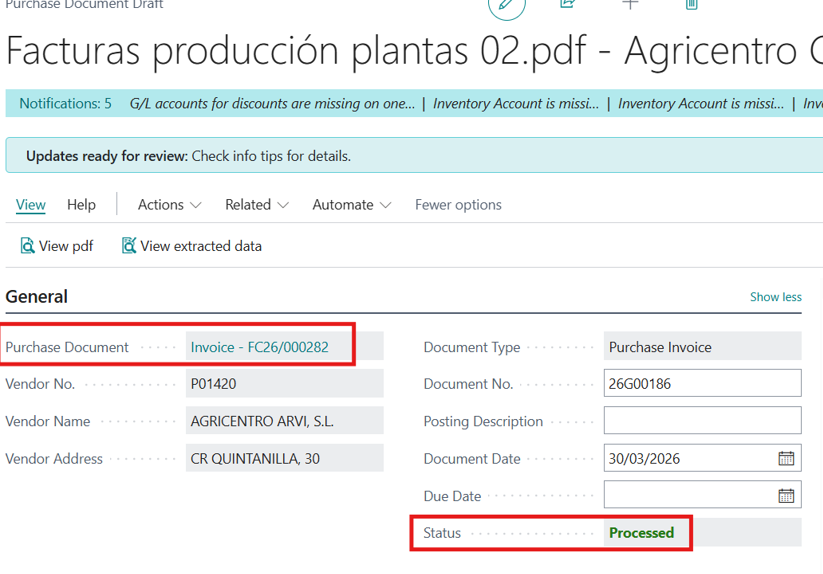This screenshot has width=823, height=574.
Task: Expand the Automate menu
Action: click(352, 205)
